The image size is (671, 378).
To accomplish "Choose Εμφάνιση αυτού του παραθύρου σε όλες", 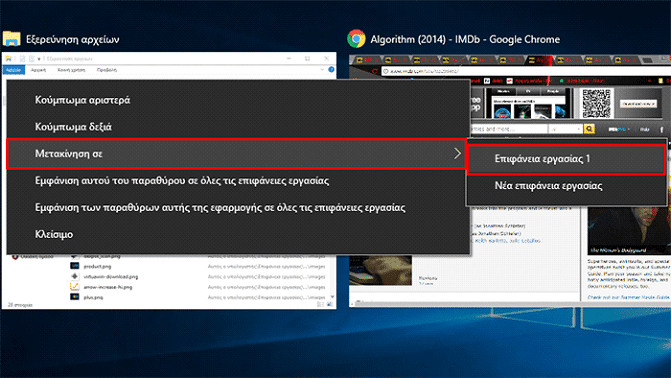I will click(182, 181).
